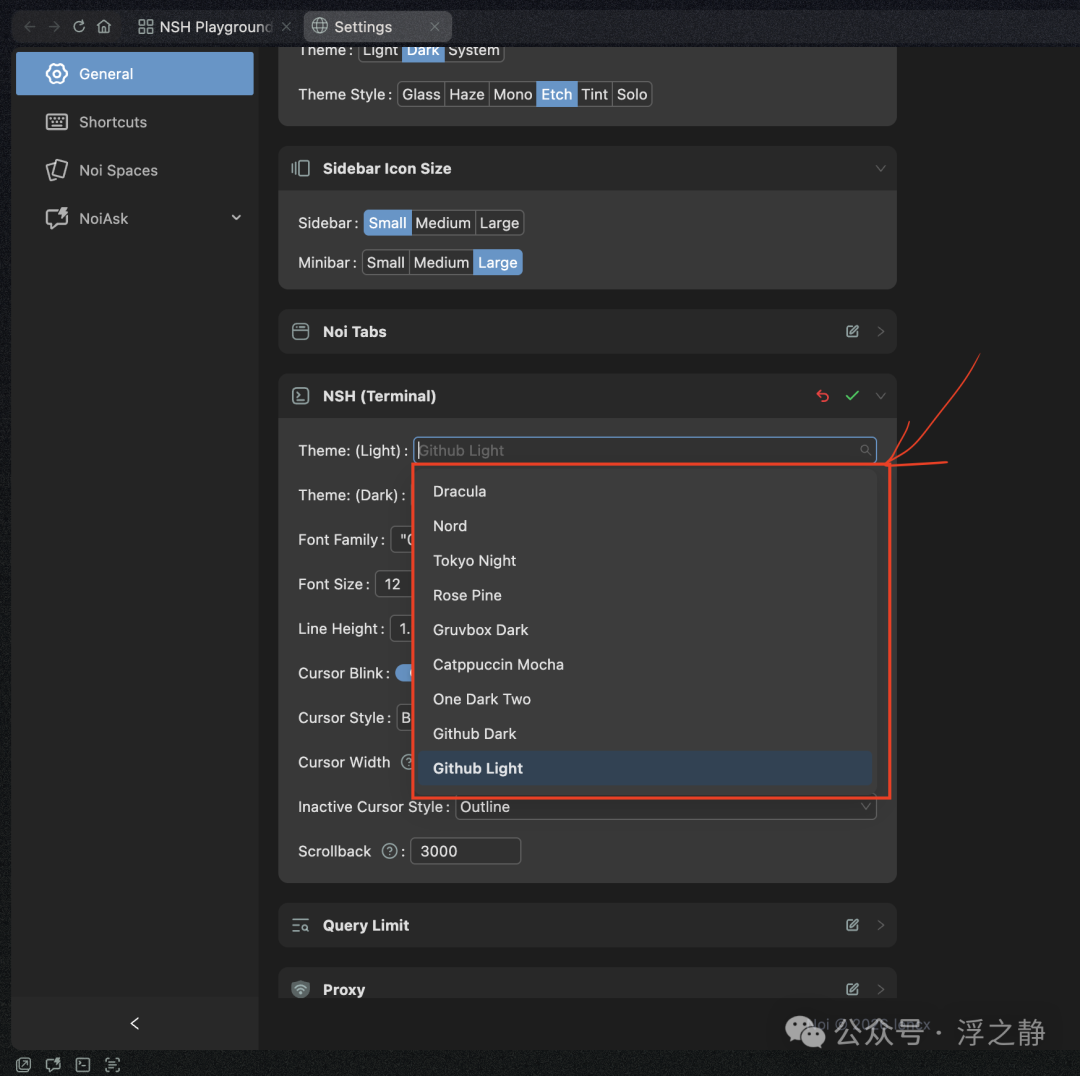The height and width of the screenshot is (1076, 1080).
Task: Collapse the sidebar with left chevron
Action: pos(135,1024)
